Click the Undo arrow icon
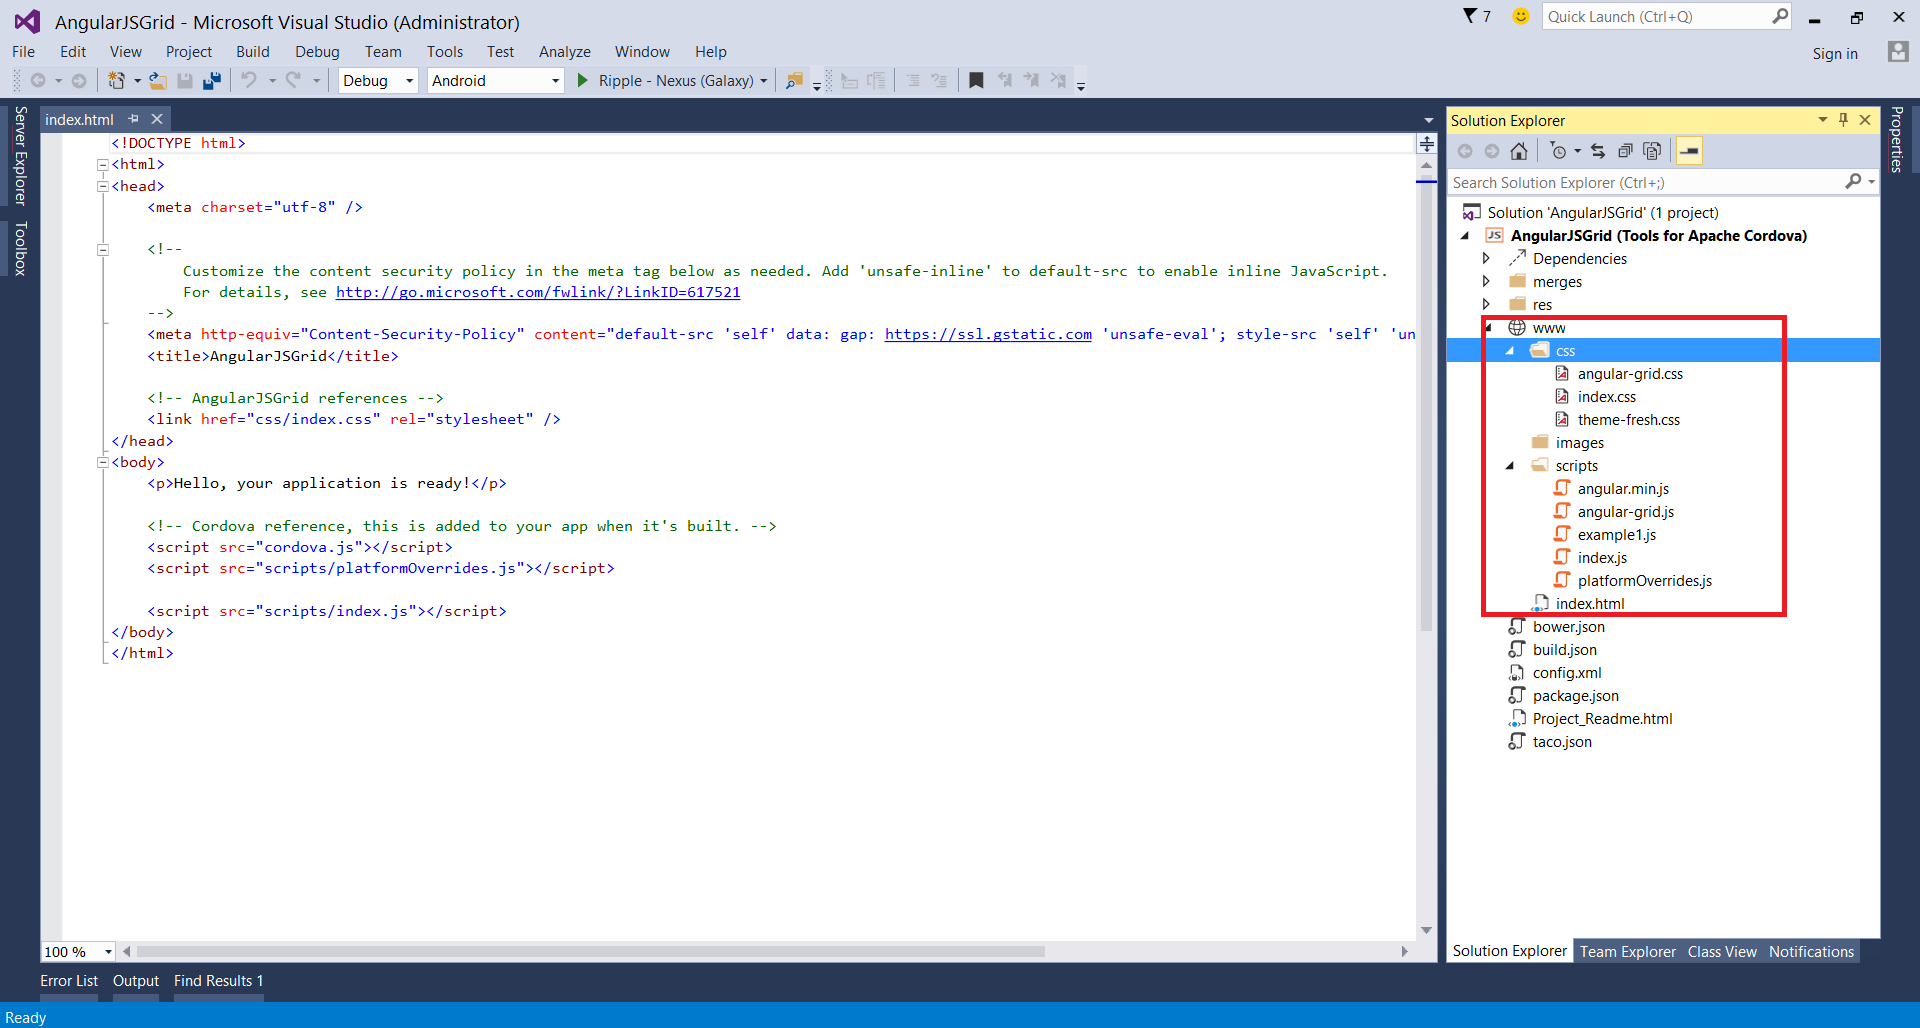1920x1028 pixels. [x=249, y=81]
